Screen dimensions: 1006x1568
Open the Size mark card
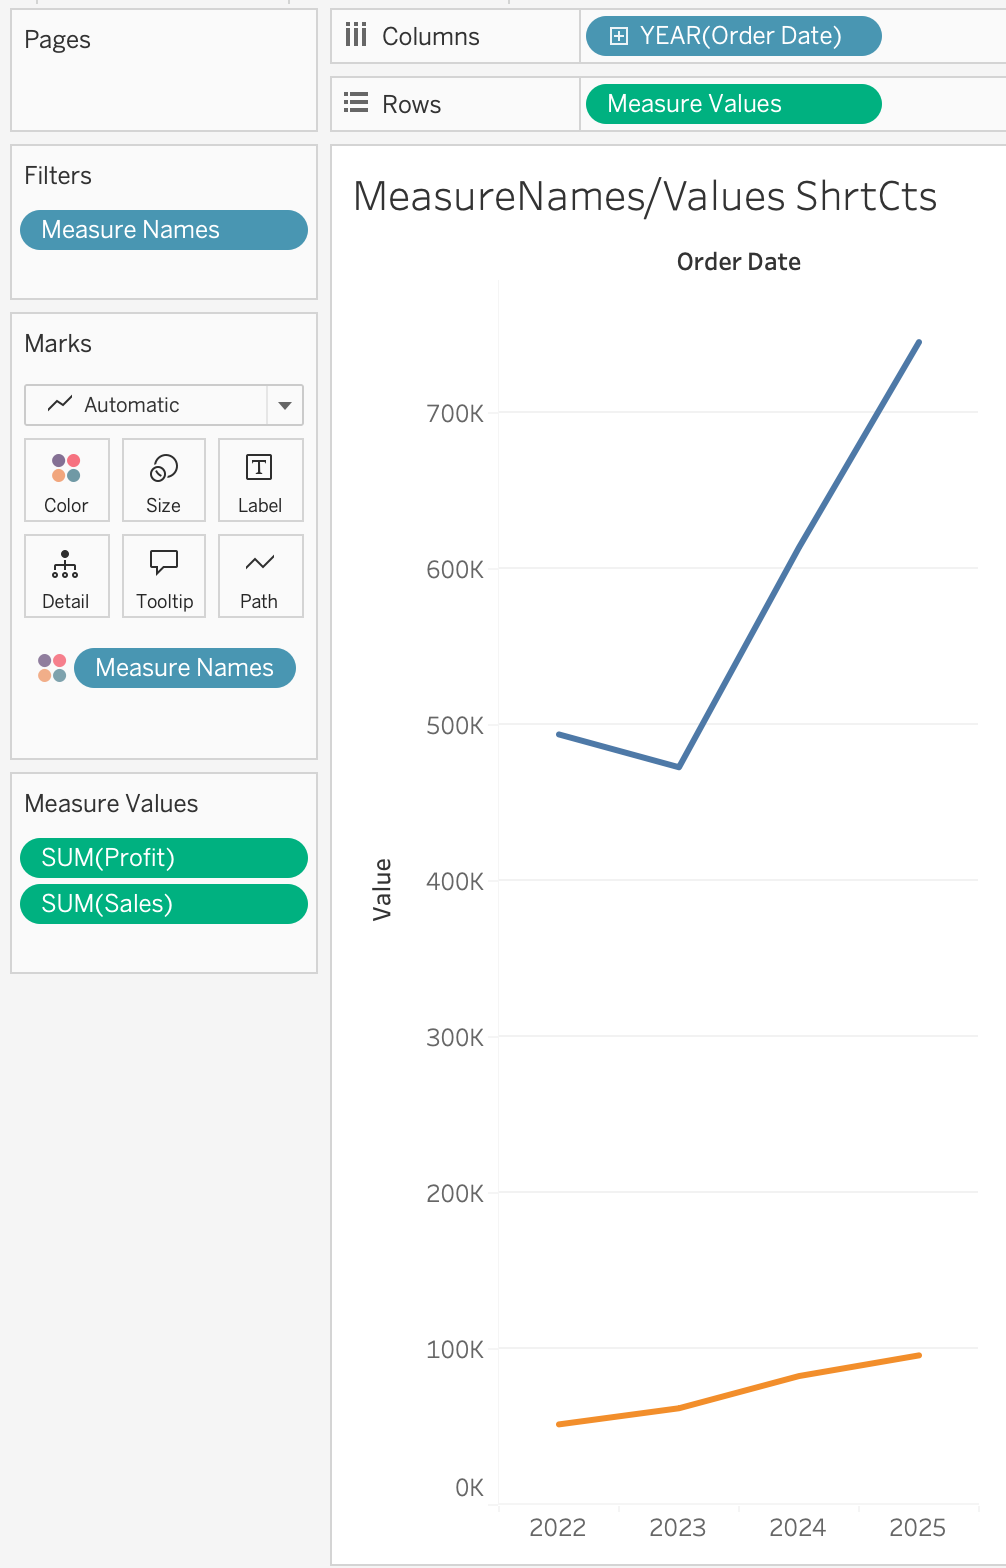click(164, 480)
